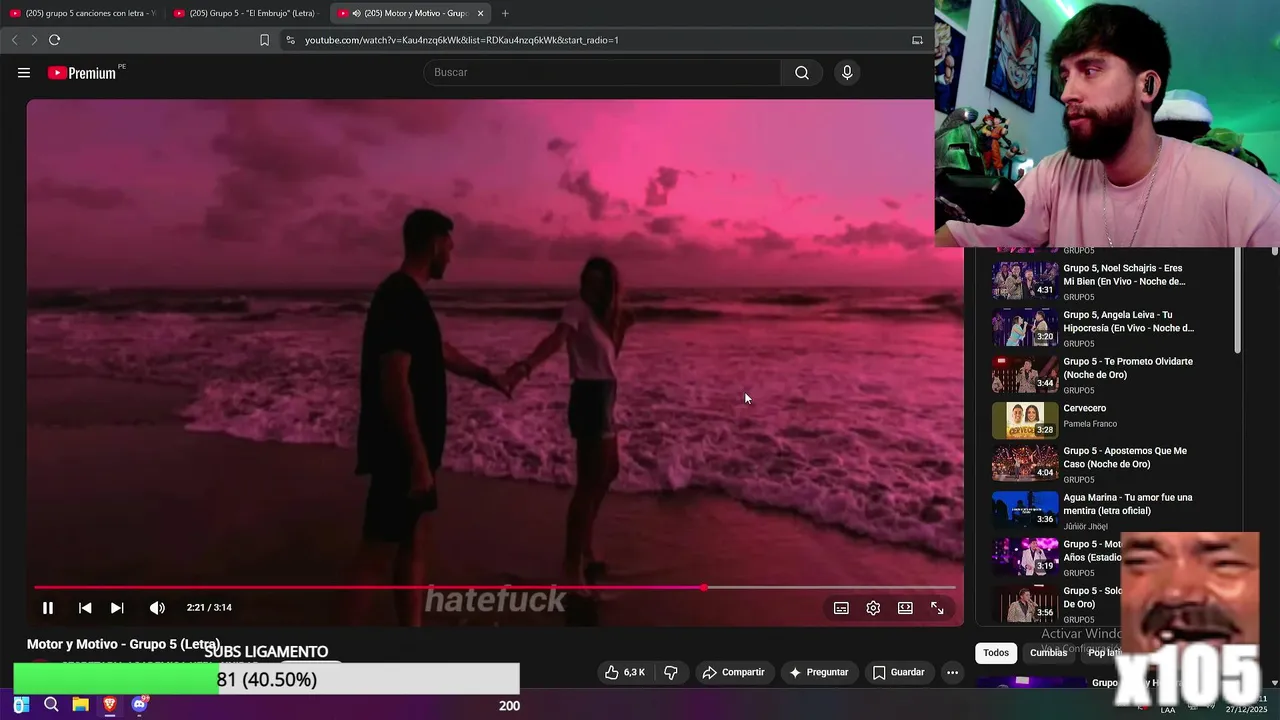The image size is (1280, 720).
Task: Toggle subtitles in the video player
Action: (841, 608)
